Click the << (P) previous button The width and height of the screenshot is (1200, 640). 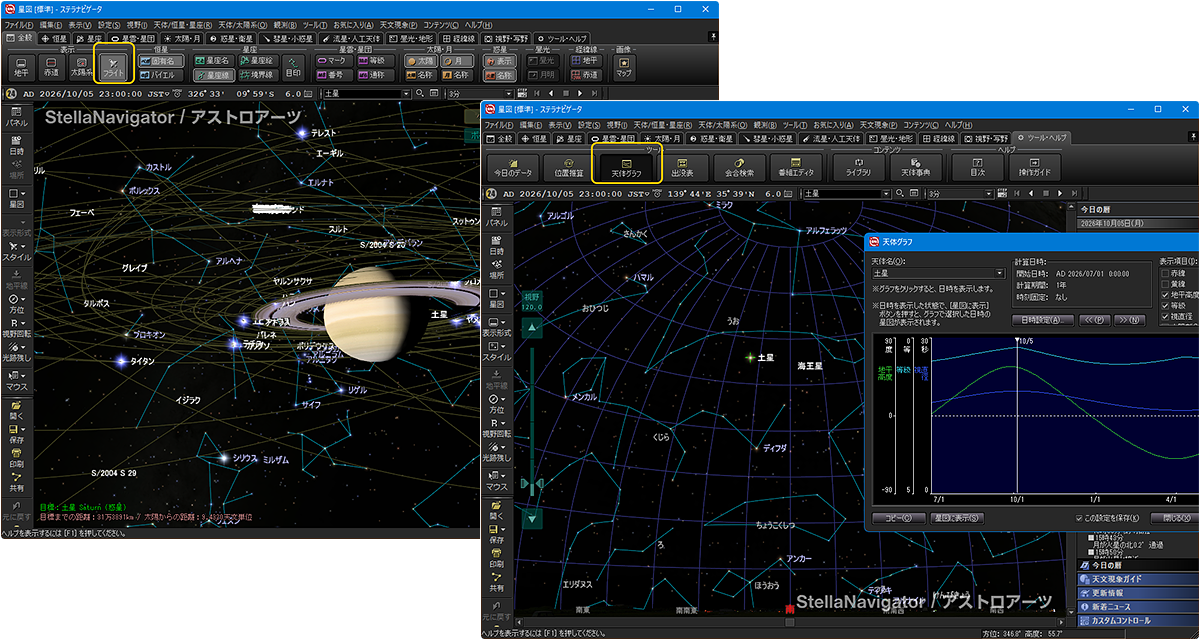[x=1094, y=321]
